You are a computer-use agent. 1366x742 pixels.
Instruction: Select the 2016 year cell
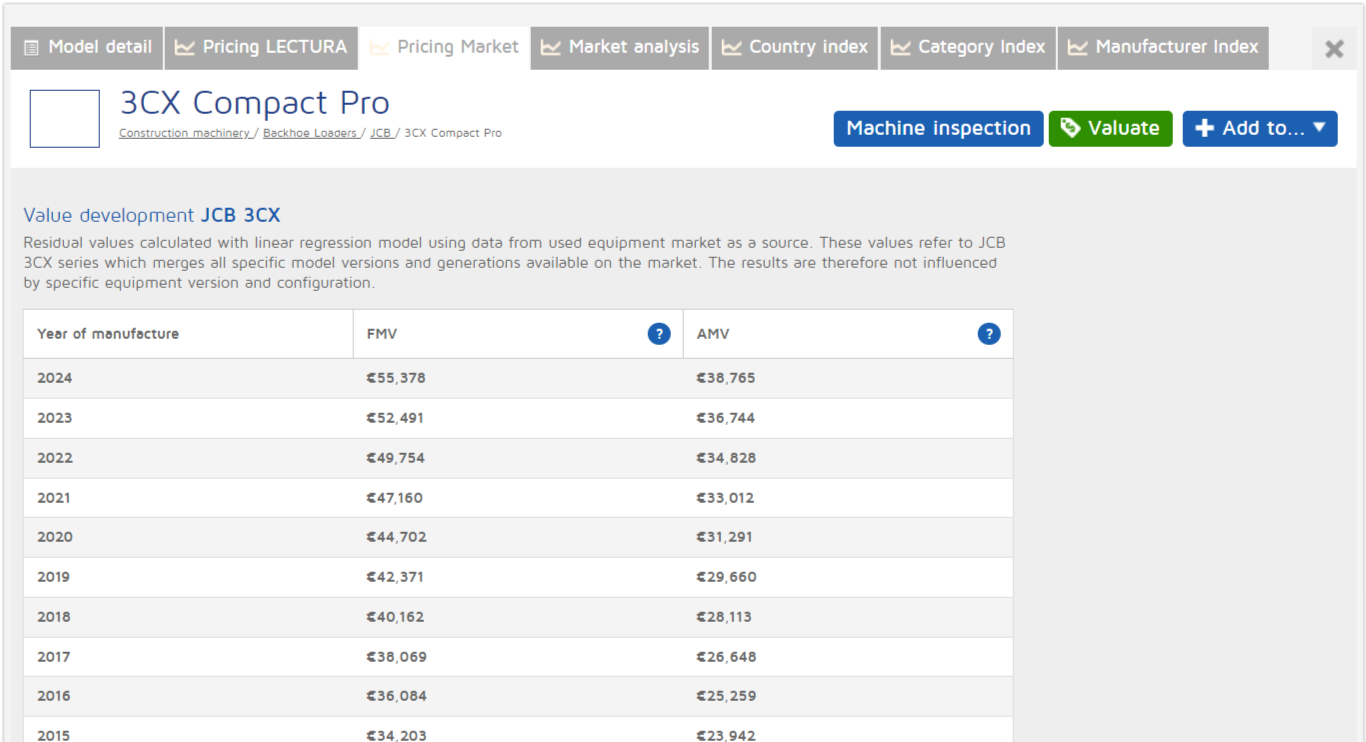coord(54,696)
